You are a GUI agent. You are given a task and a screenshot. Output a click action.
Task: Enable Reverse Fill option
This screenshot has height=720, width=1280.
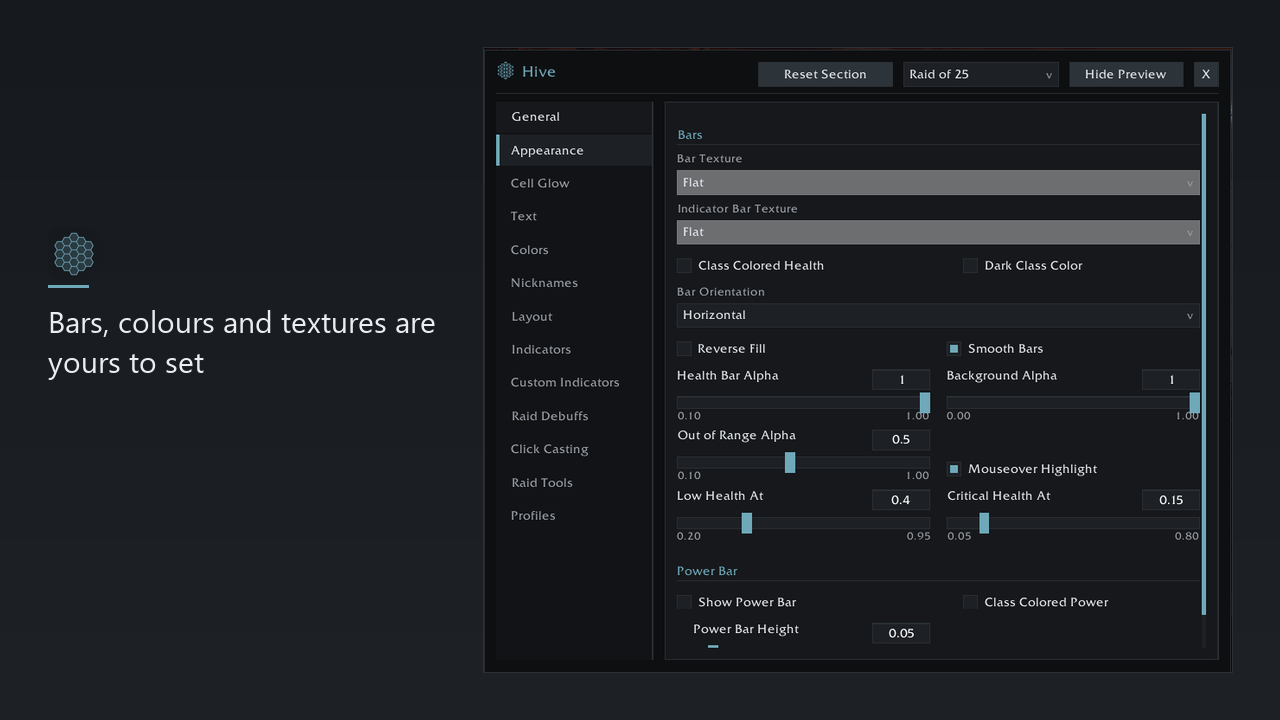pos(684,348)
